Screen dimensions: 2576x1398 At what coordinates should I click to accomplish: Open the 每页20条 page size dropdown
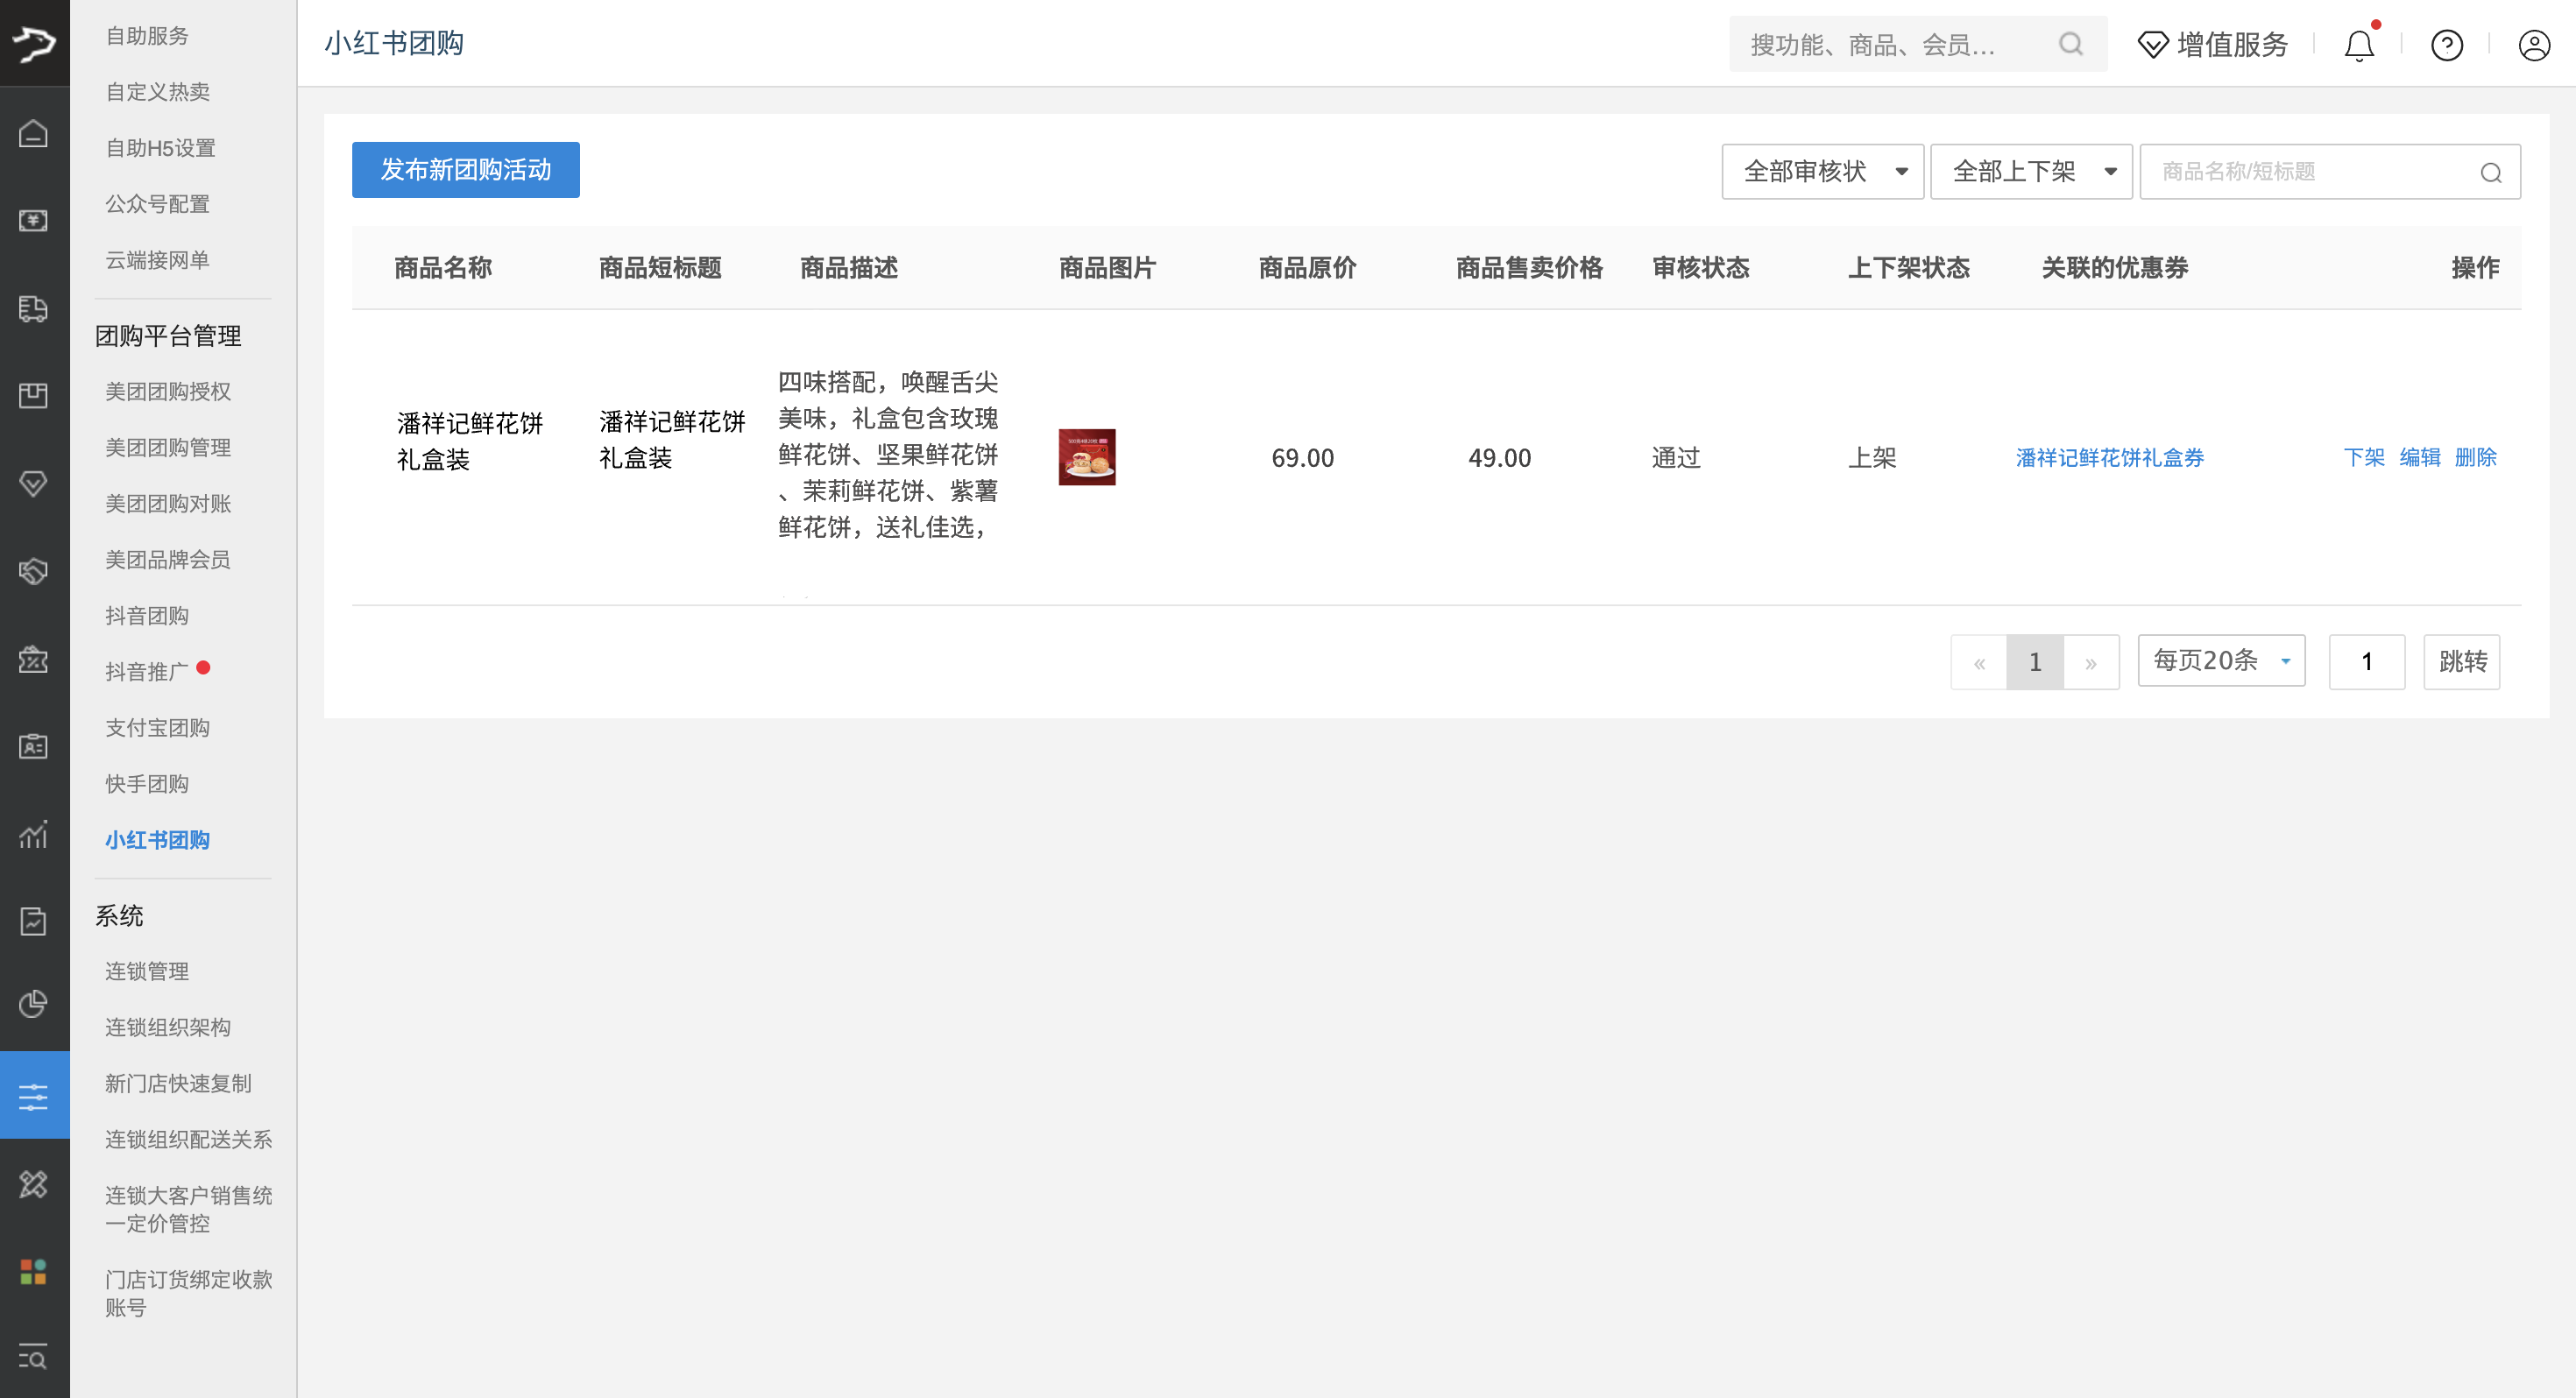tap(2220, 661)
